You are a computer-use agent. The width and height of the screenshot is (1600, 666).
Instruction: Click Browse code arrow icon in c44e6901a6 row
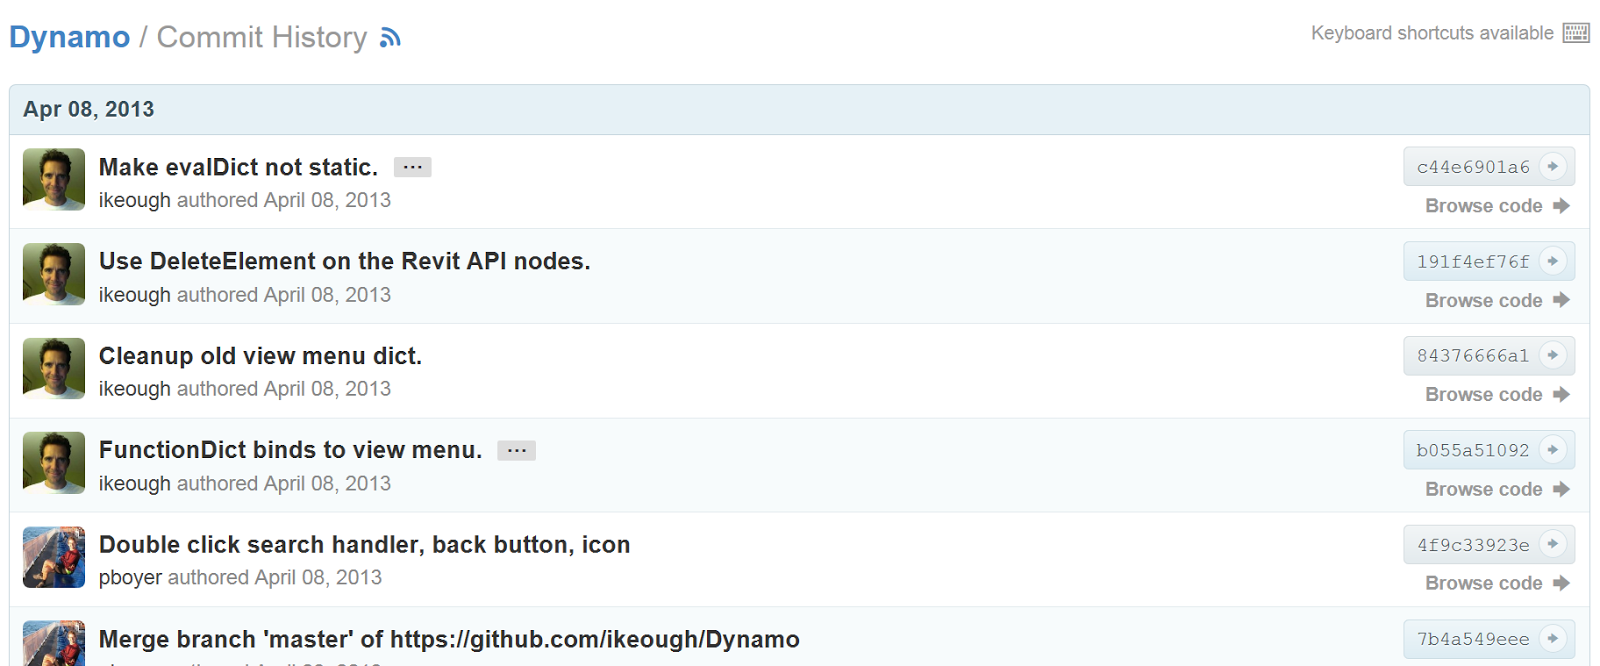tap(1562, 206)
